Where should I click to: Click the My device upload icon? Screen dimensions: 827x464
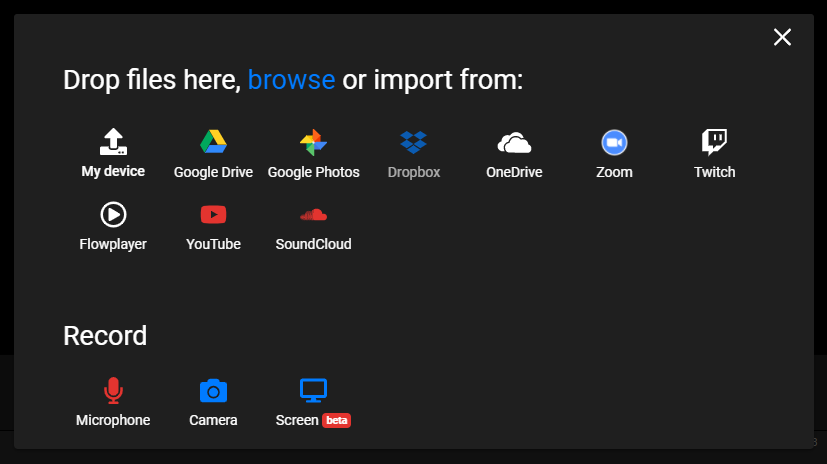113,142
